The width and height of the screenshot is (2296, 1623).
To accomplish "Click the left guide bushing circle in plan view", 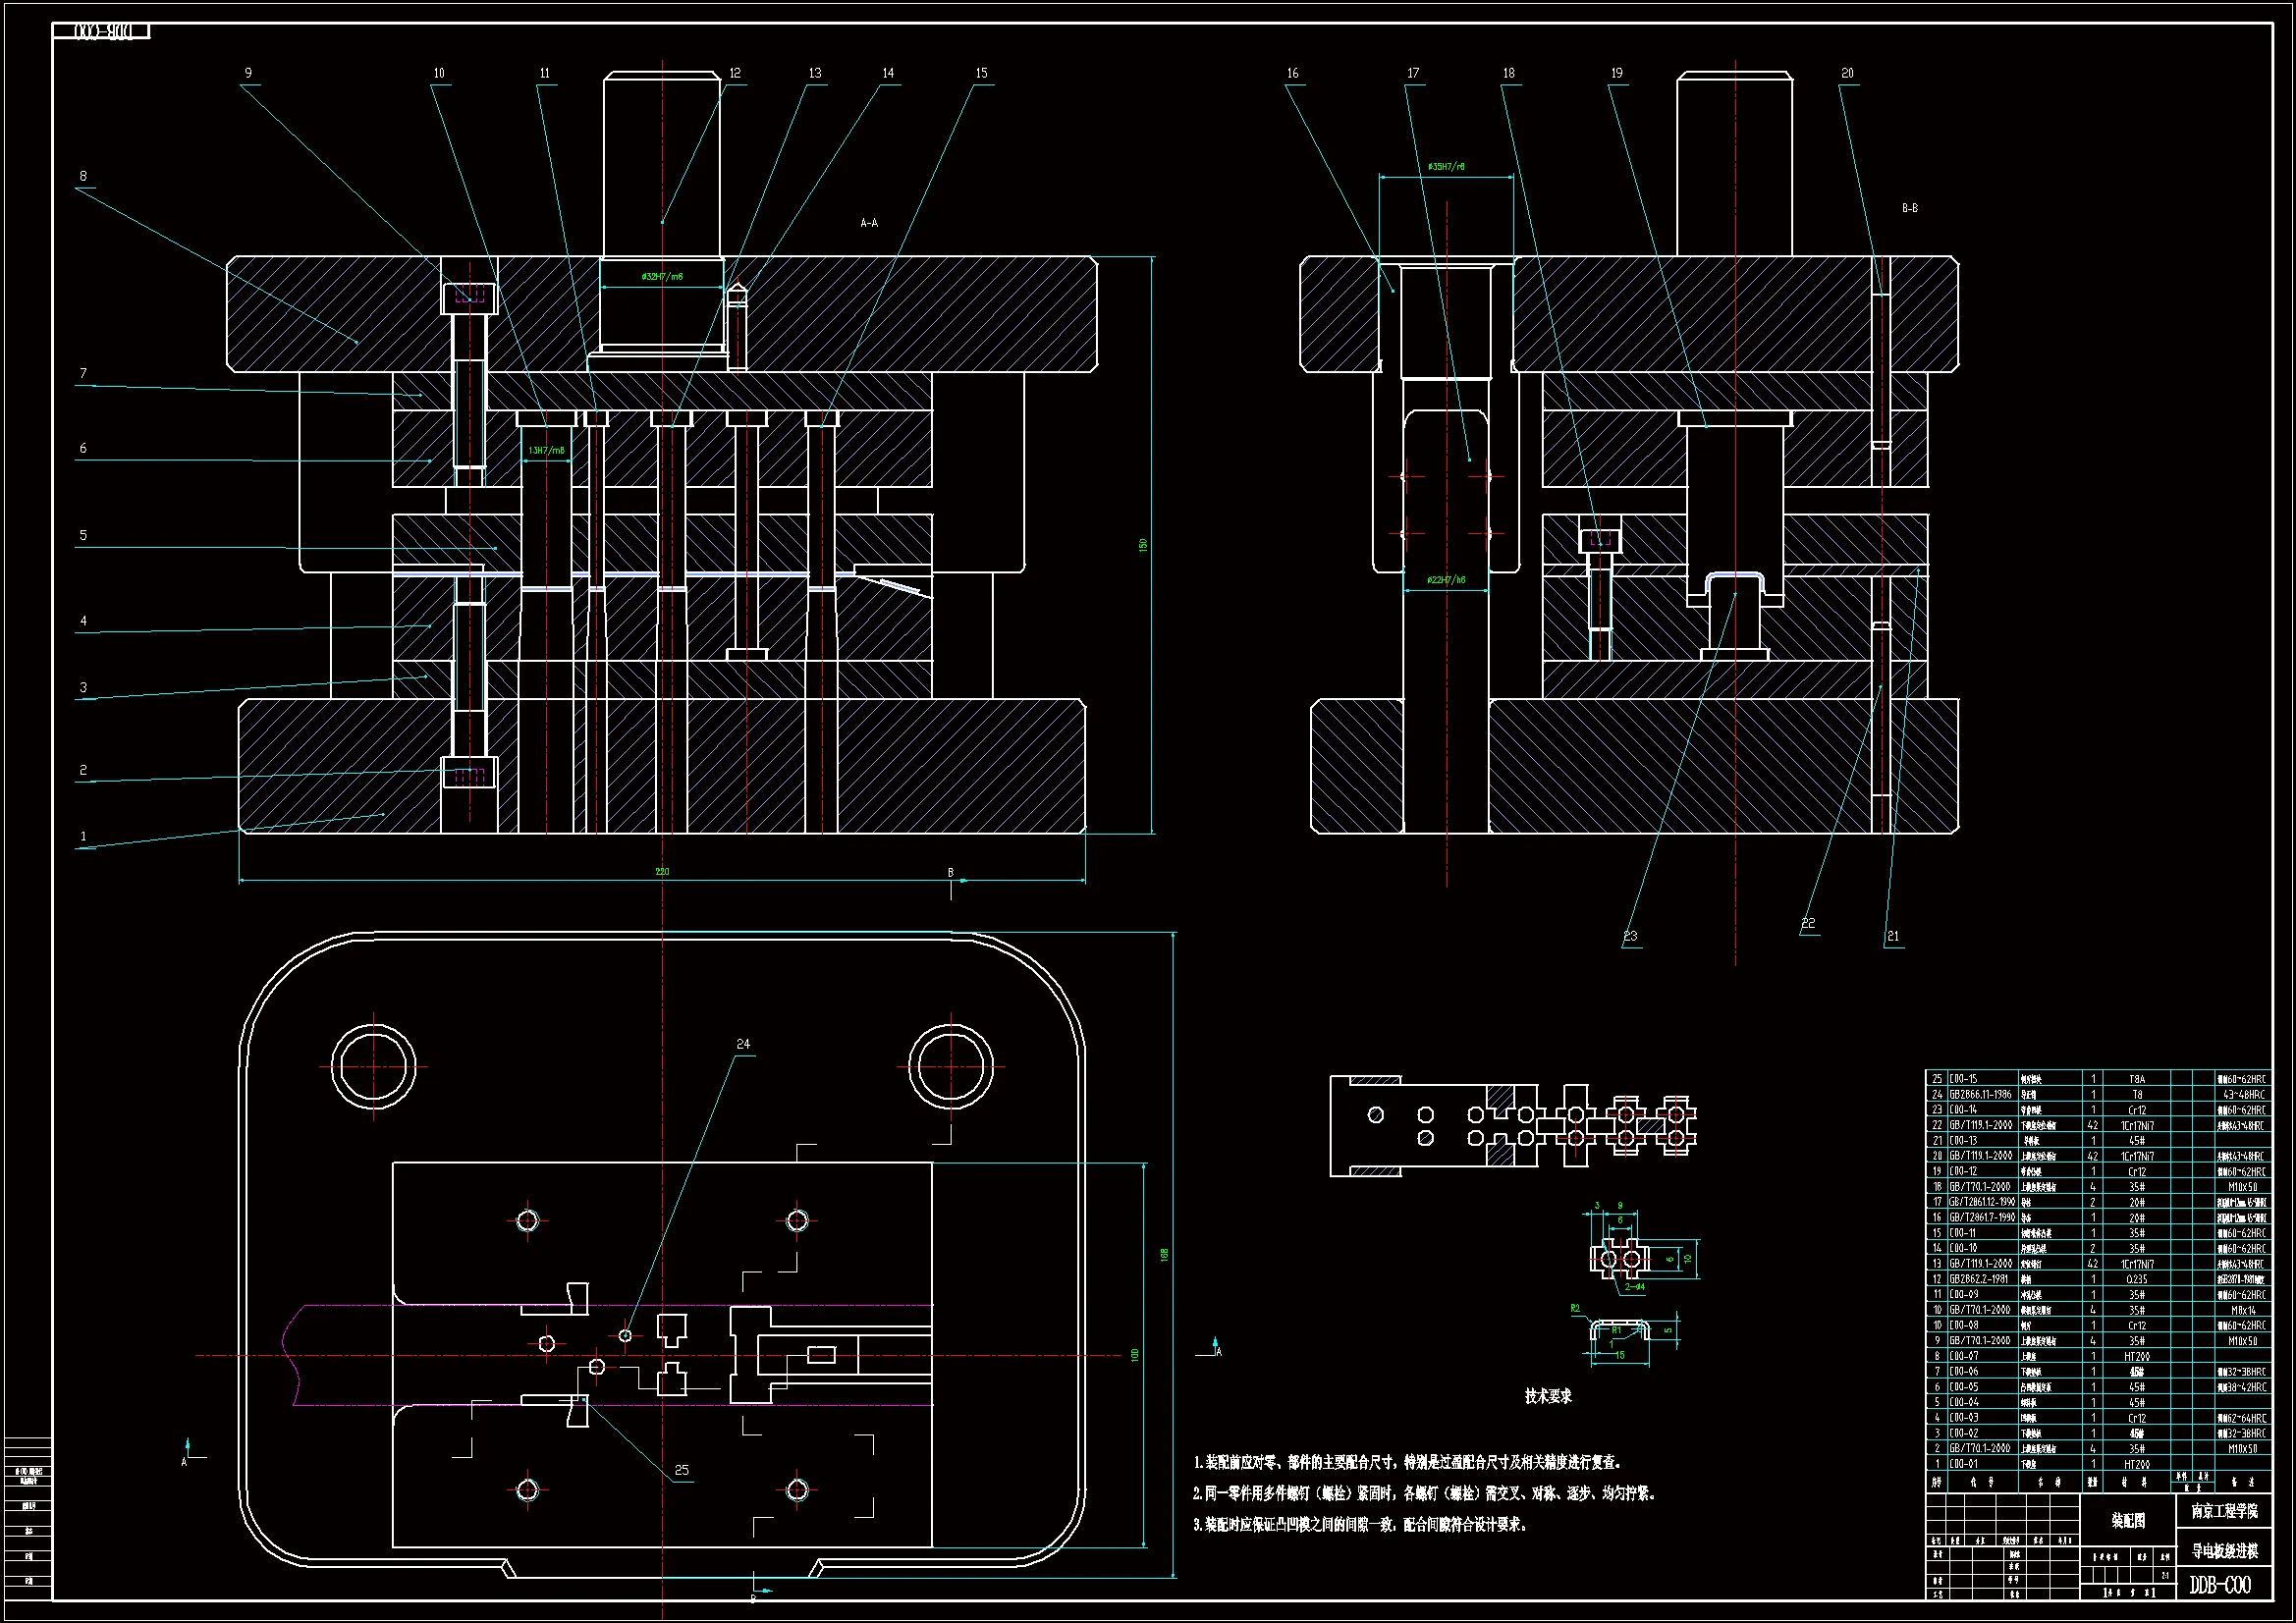I will (x=374, y=1066).
